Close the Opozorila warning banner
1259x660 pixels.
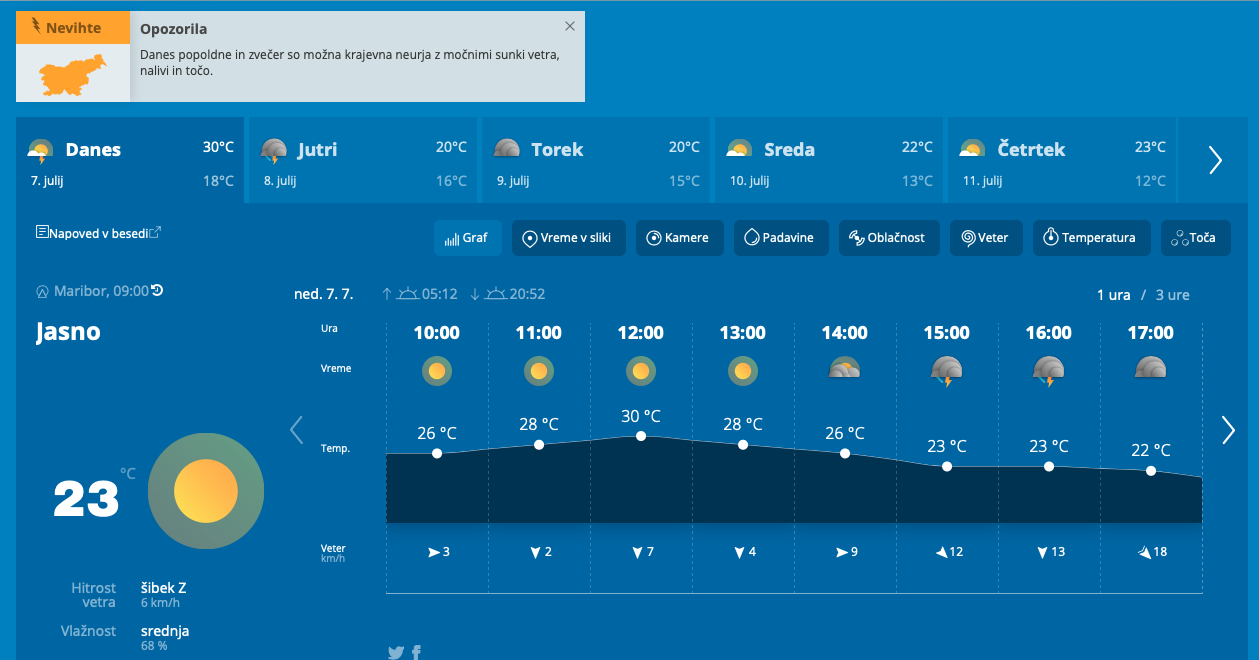click(x=570, y=27)
